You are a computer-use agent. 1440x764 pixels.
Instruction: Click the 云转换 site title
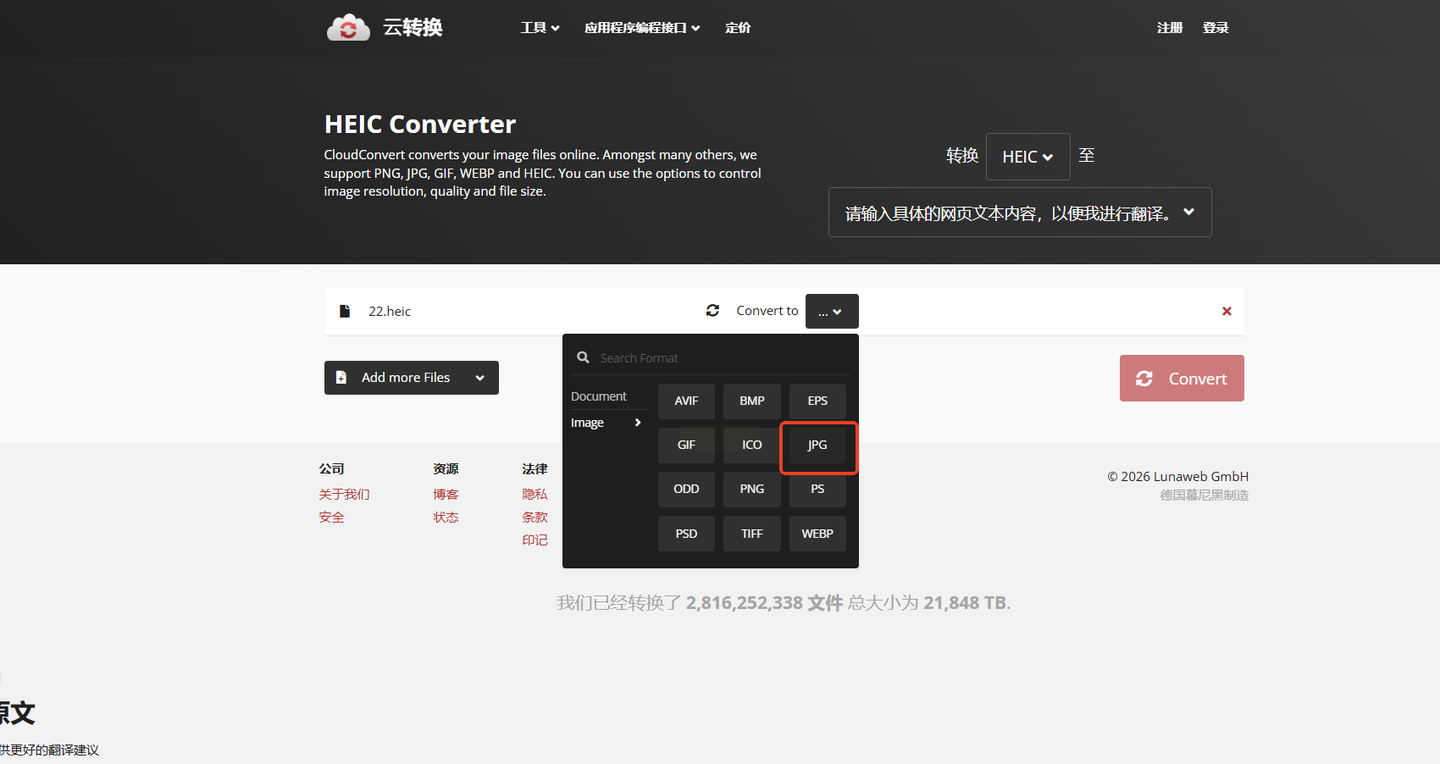tap(413, 27)
